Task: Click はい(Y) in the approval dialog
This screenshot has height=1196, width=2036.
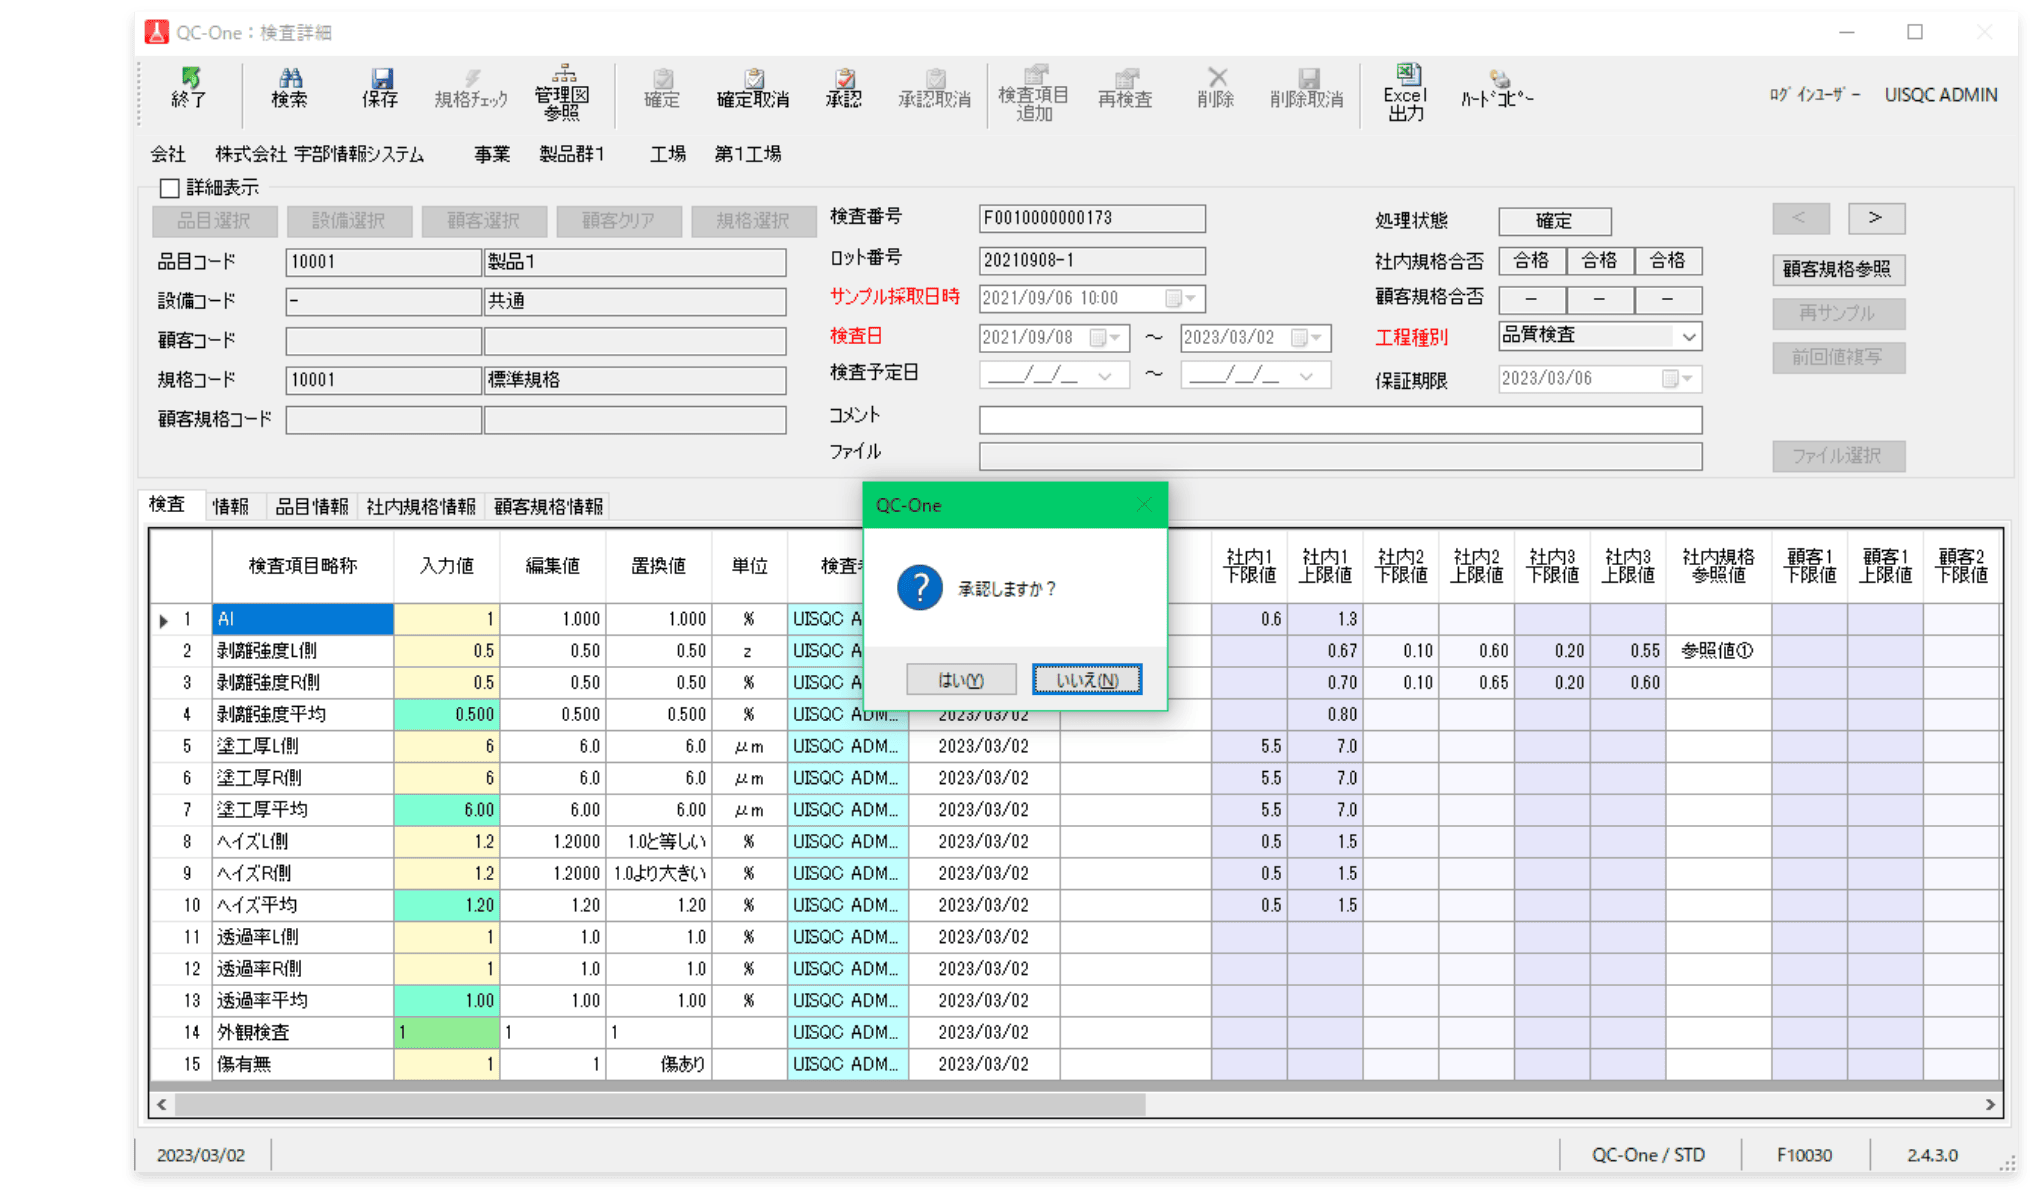Action: coord(961,680)
